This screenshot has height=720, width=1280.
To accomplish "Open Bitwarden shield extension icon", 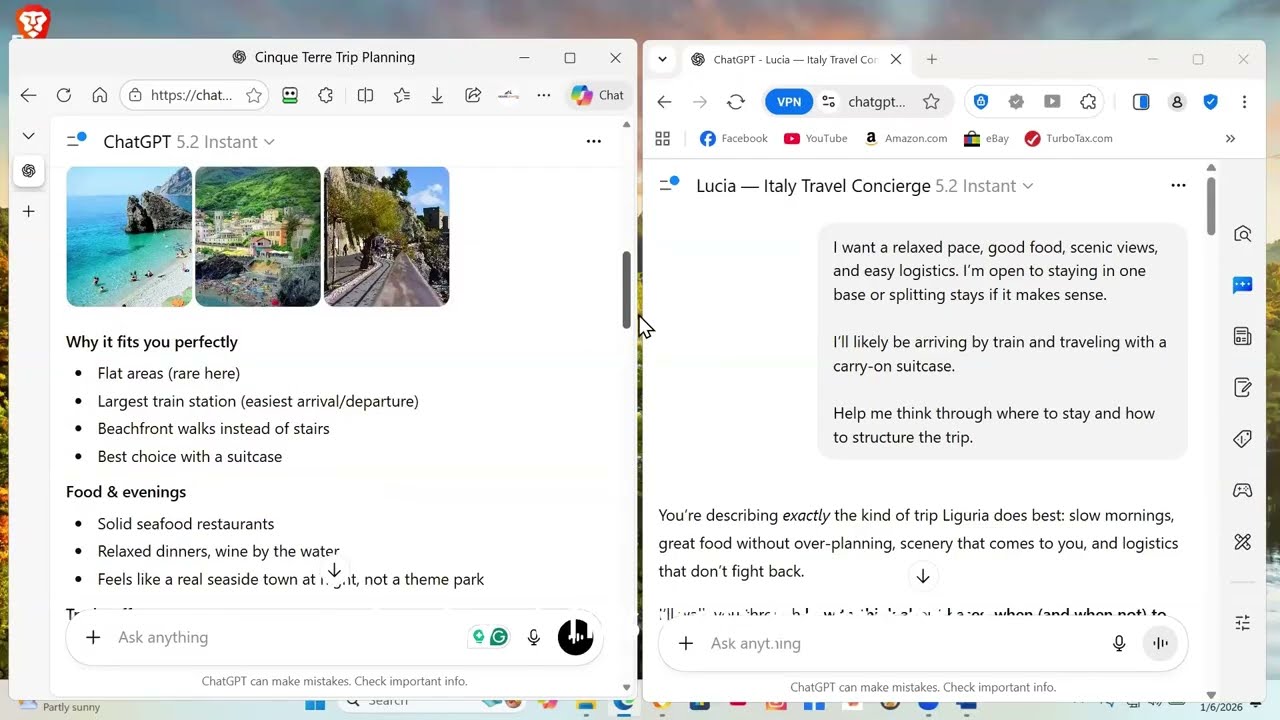I will [x=981, y=102].
